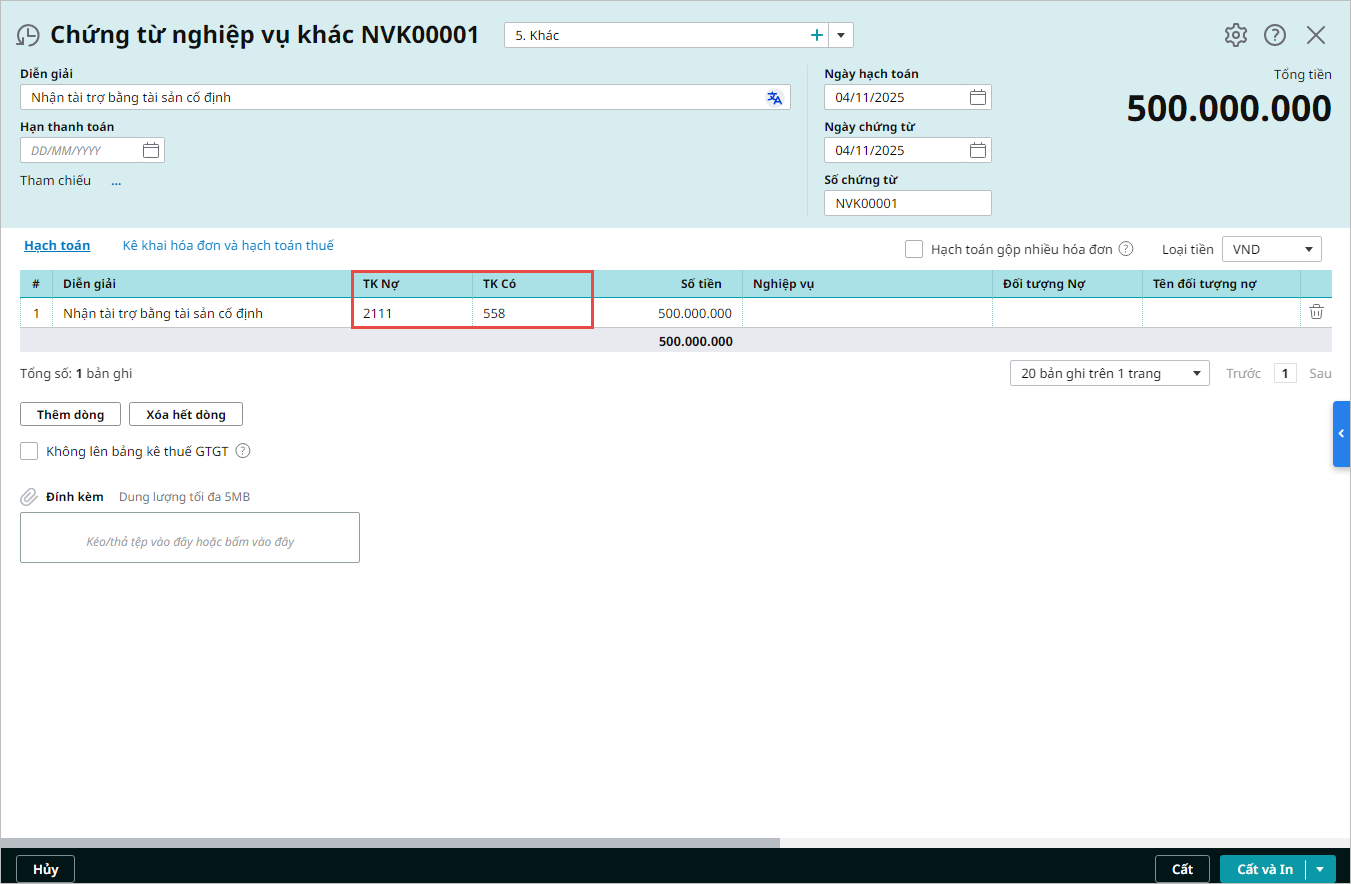Switch to Kê khai hóa đơn và hạch toán thuế tab

pyautogui.click(x=228, y=245)
